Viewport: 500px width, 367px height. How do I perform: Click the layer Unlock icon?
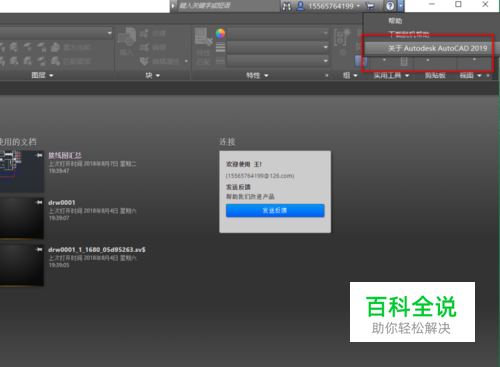coord(41,61)
